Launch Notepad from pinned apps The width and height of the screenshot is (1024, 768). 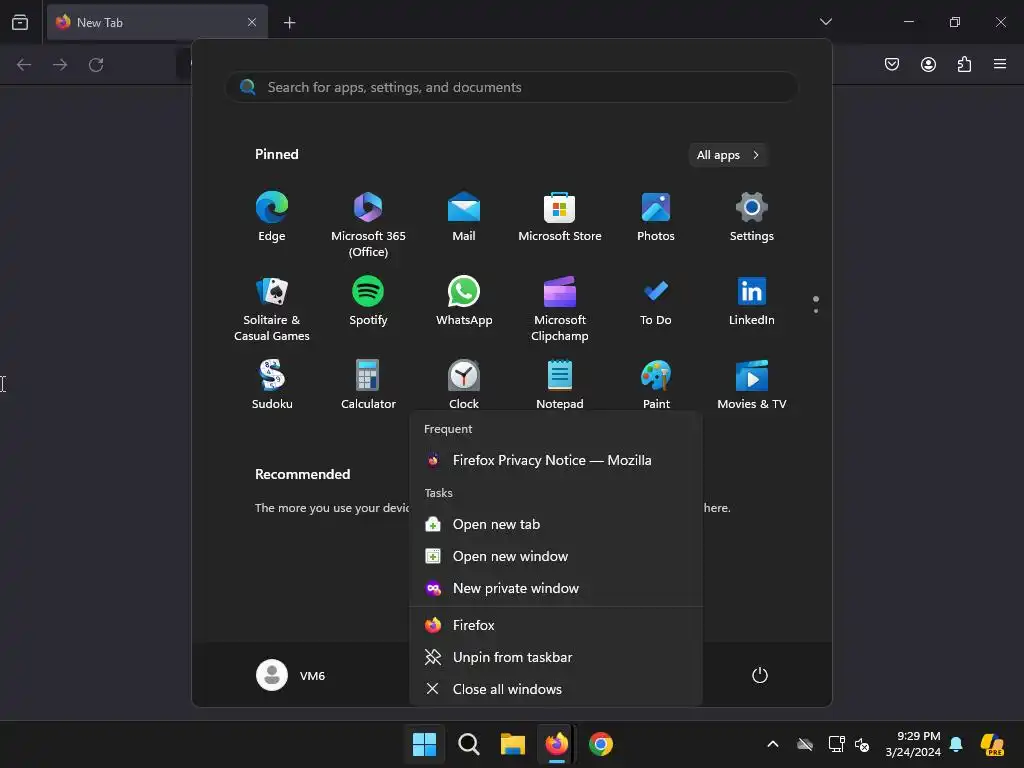click(x=560, y=385)
